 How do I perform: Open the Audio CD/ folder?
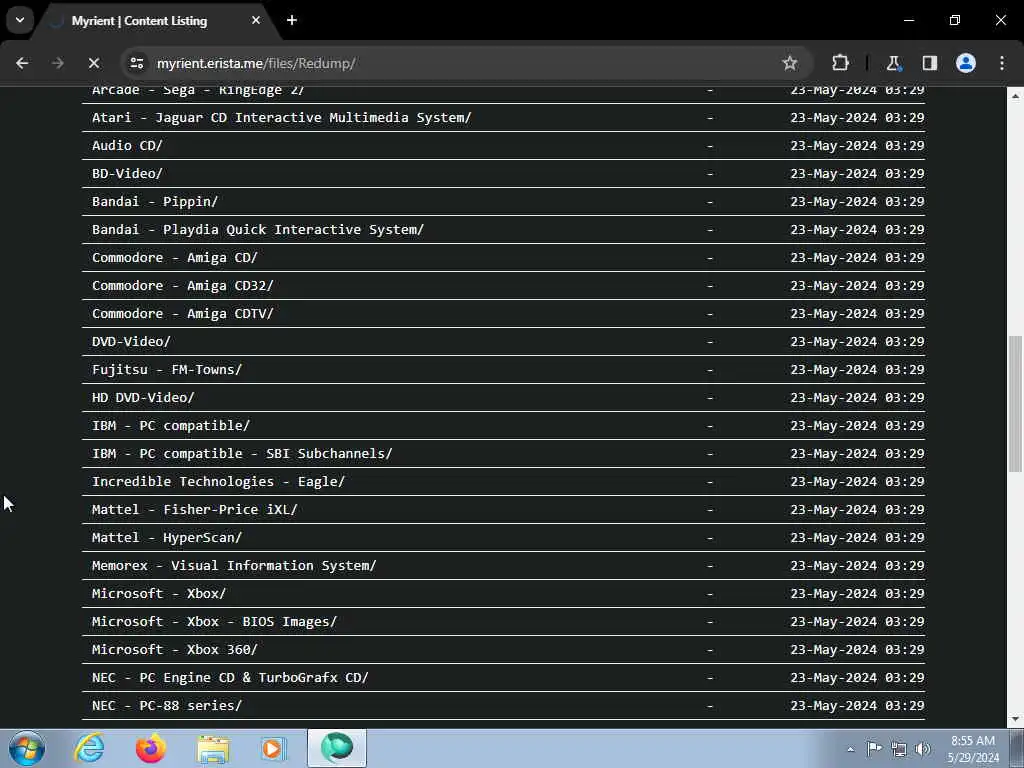pos(127,146)
